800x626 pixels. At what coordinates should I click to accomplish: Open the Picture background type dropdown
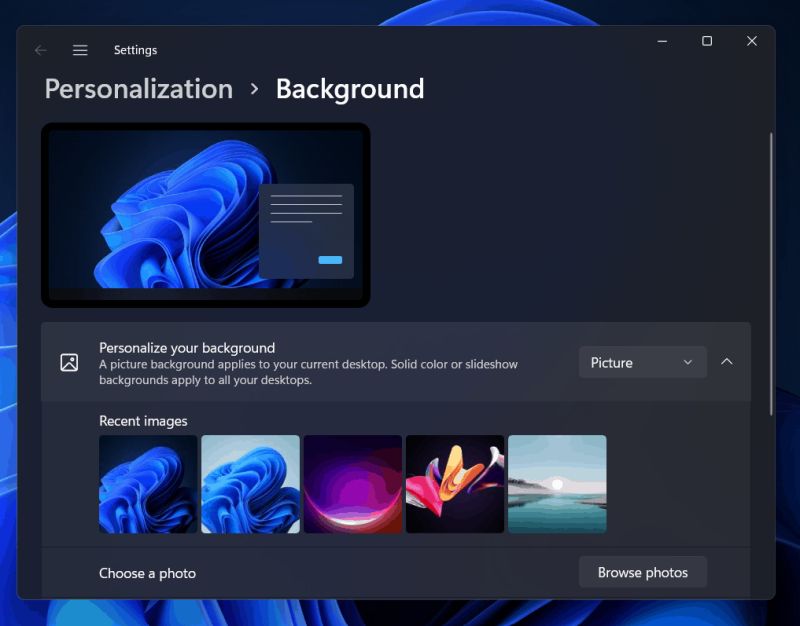642,362
